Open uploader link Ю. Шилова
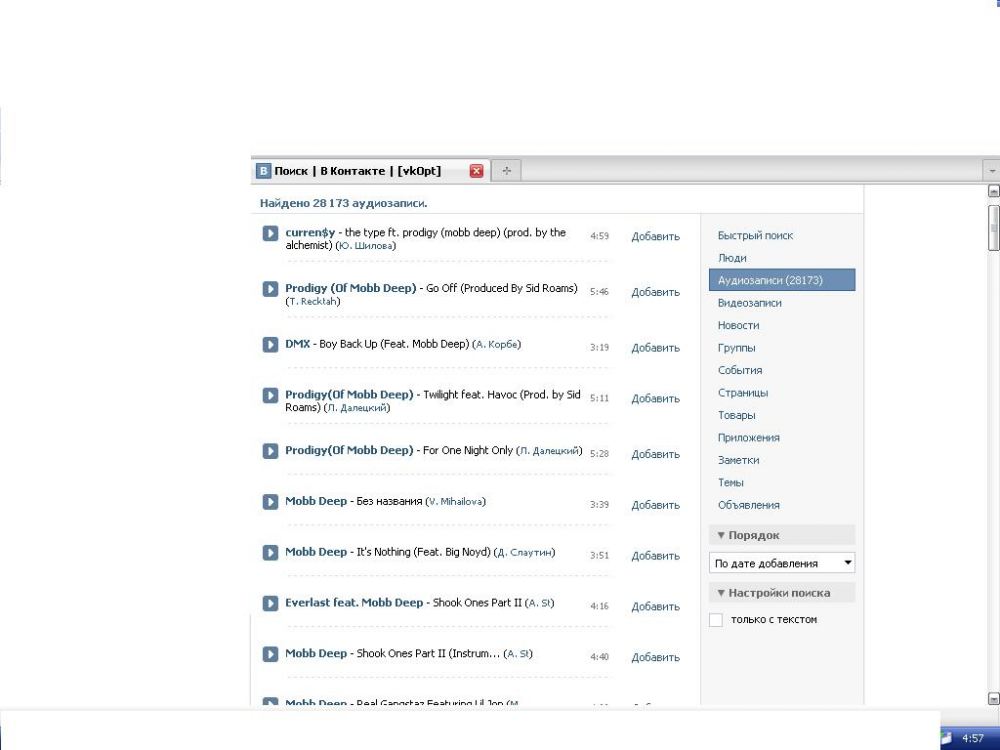Image resolution: width=1000 pixels, height=750 pixels. coord(365,246)
